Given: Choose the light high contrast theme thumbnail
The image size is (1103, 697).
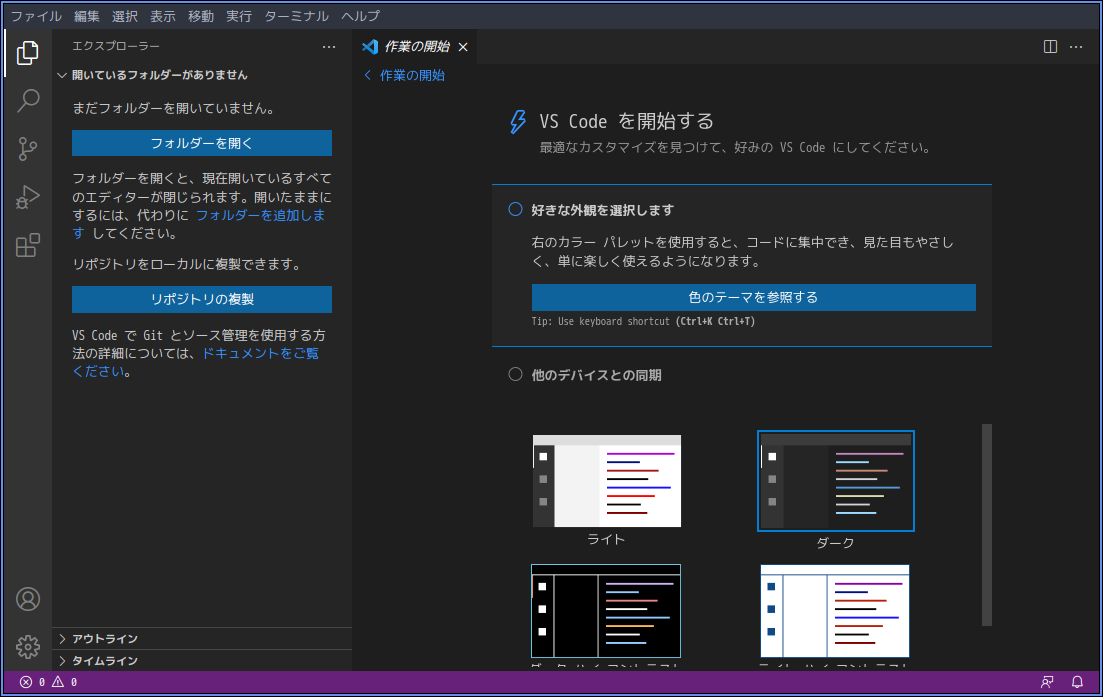Looking at the screenshot, I should point(835,610).
